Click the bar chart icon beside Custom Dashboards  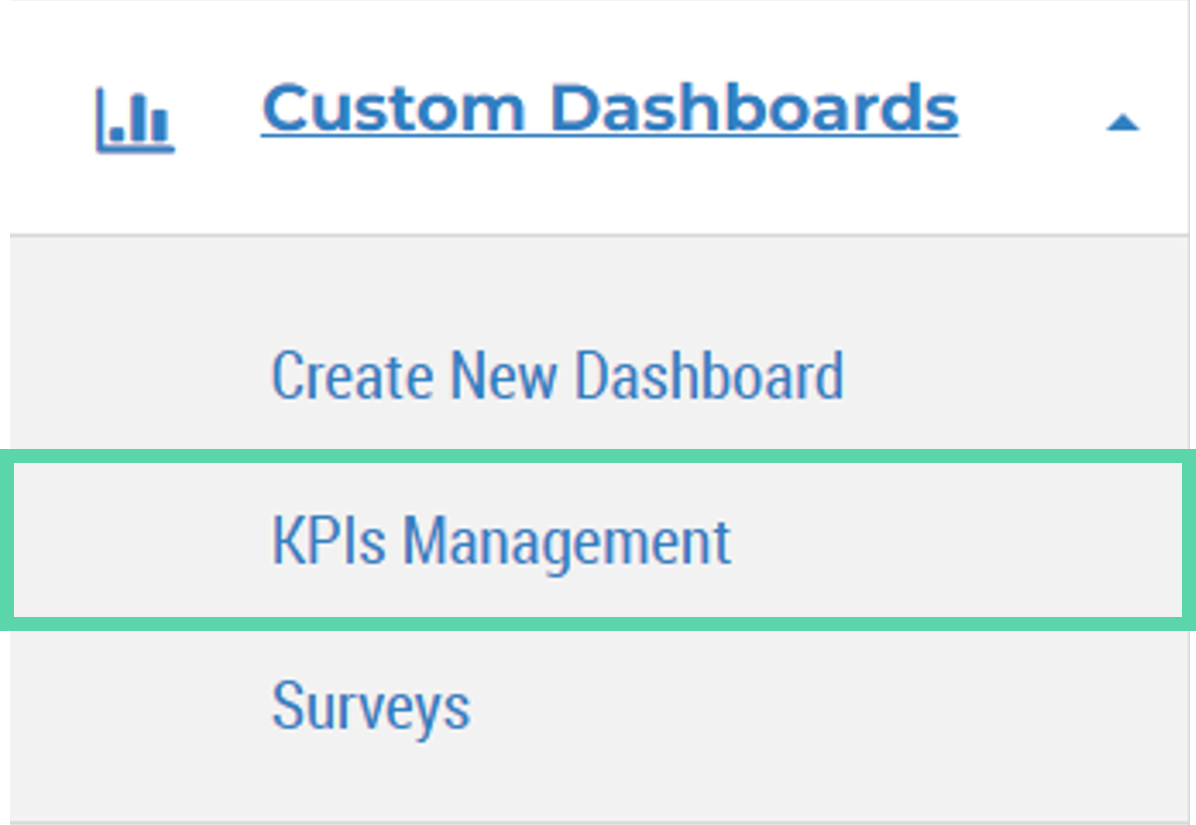(x=135, y=120)
